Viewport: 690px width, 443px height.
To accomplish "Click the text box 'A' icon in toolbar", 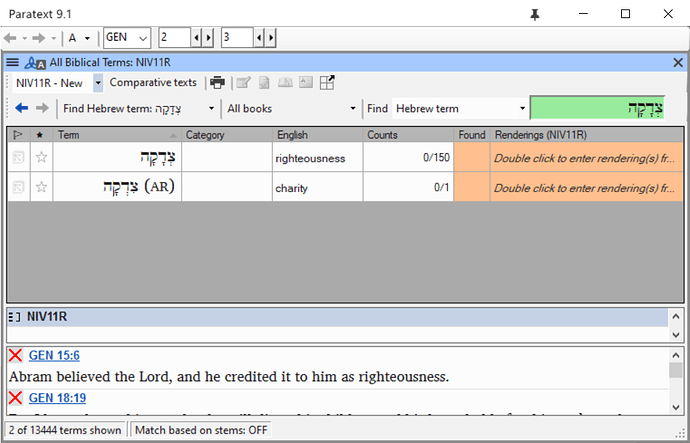I will pyautogui.click(x=306, y=82).
